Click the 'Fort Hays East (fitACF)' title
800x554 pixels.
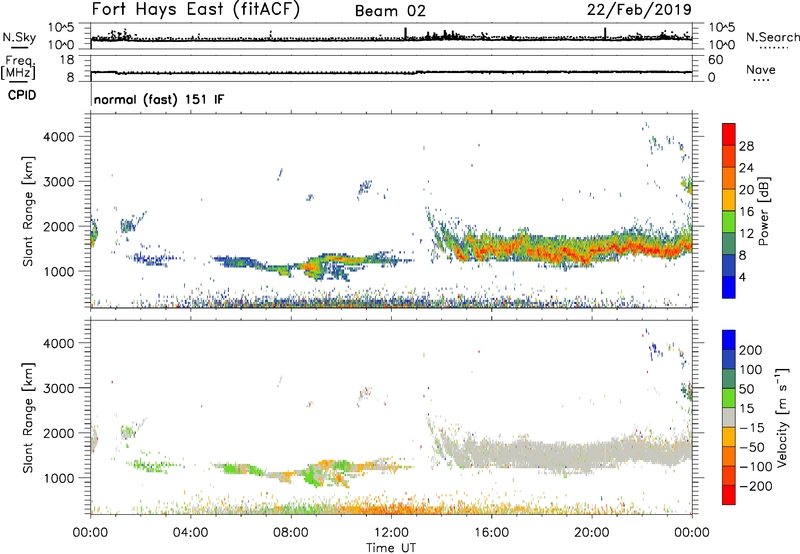195,9
